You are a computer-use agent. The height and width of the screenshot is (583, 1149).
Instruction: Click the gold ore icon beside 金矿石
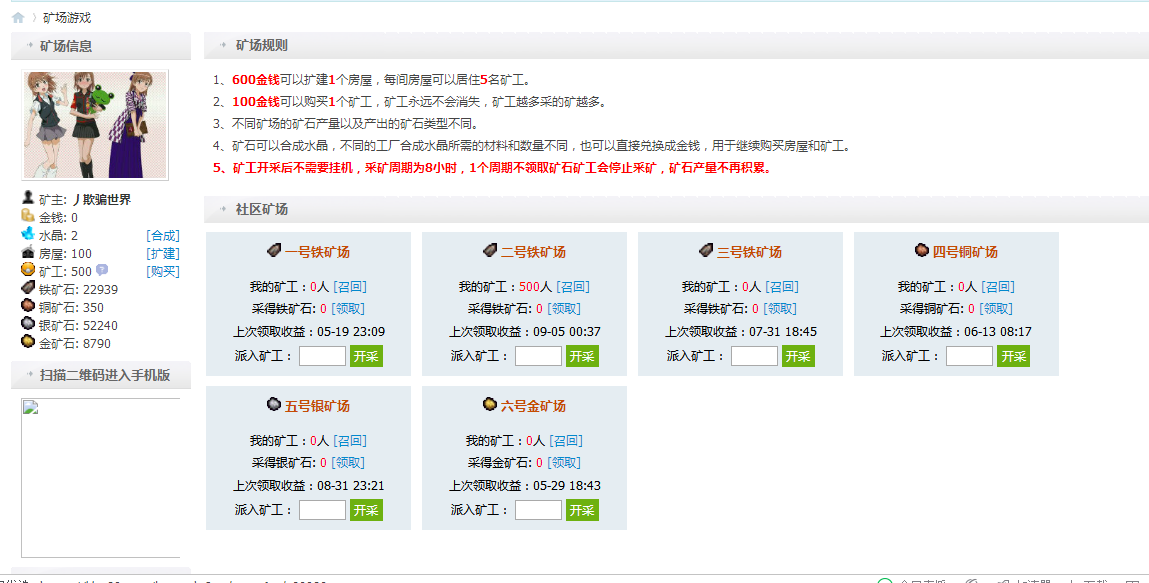[27, 341]
